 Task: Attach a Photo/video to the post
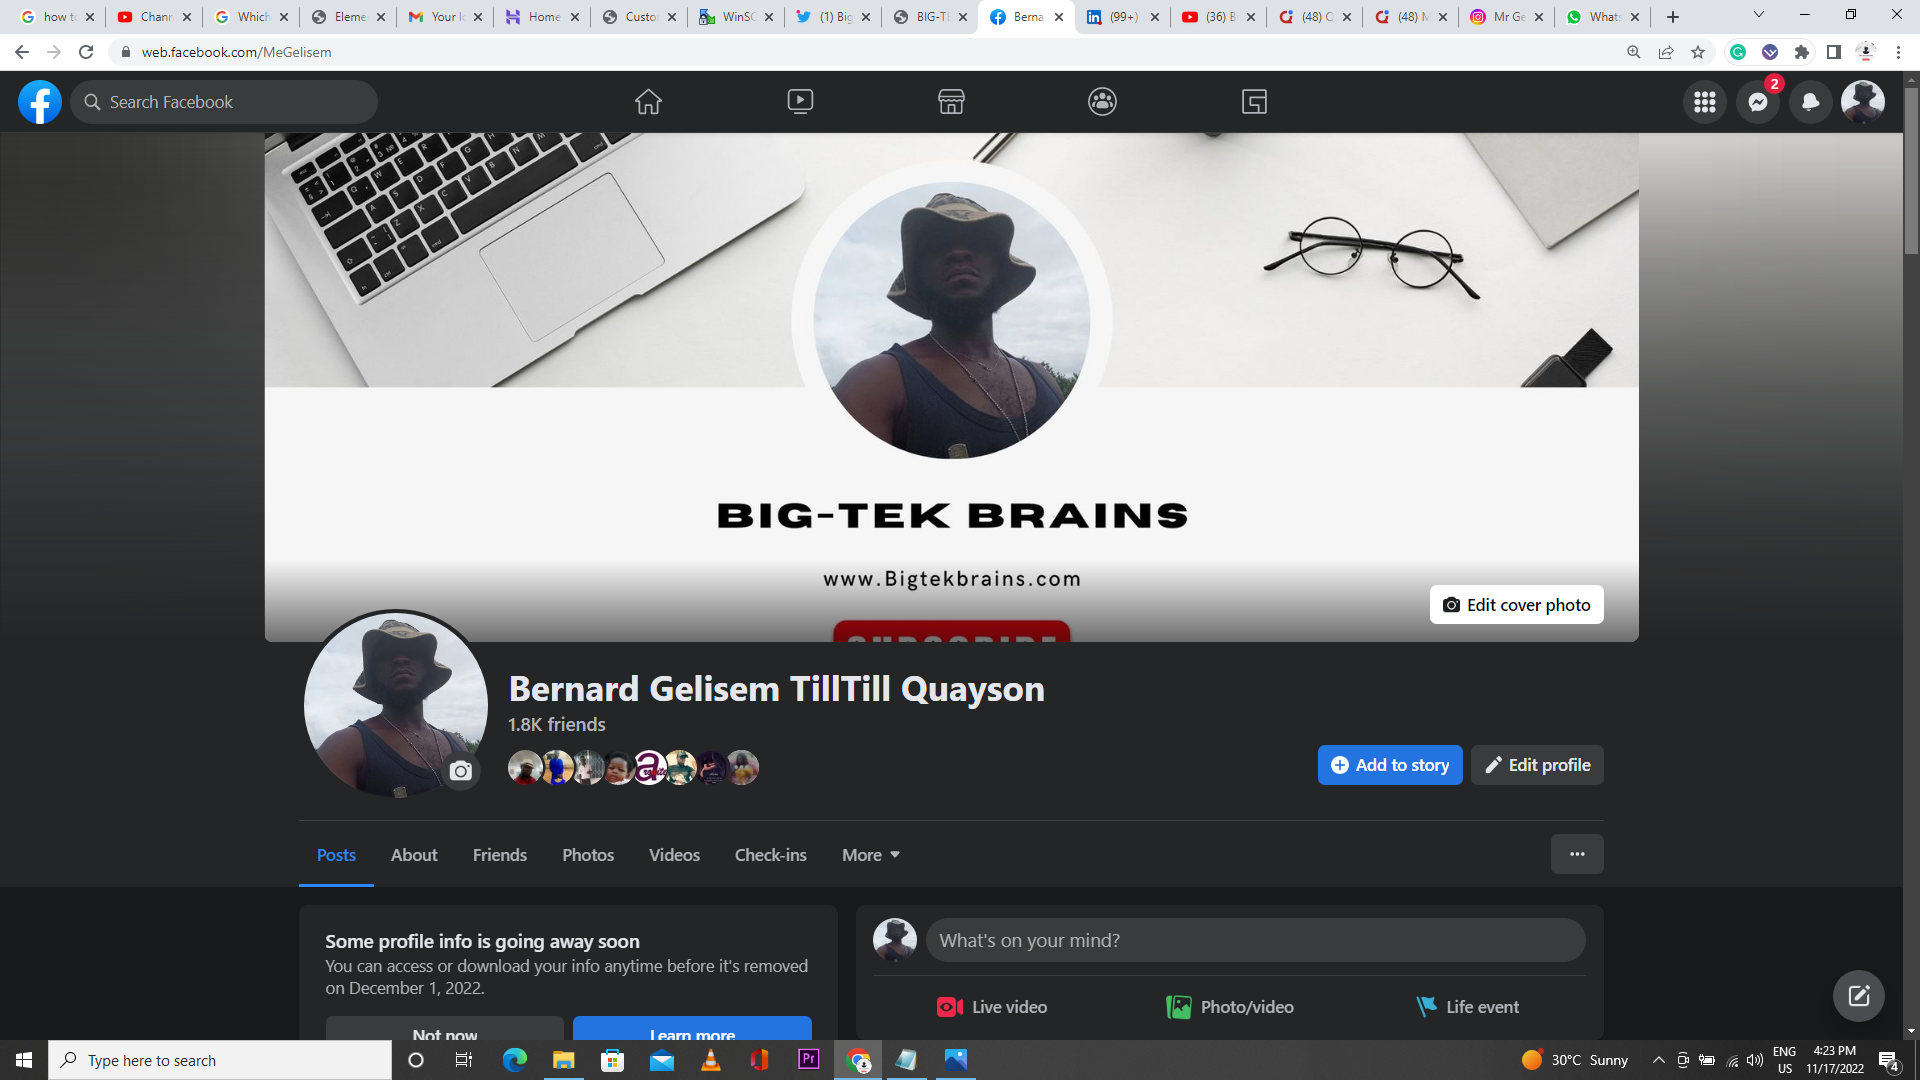[x=1229, y=1006]
